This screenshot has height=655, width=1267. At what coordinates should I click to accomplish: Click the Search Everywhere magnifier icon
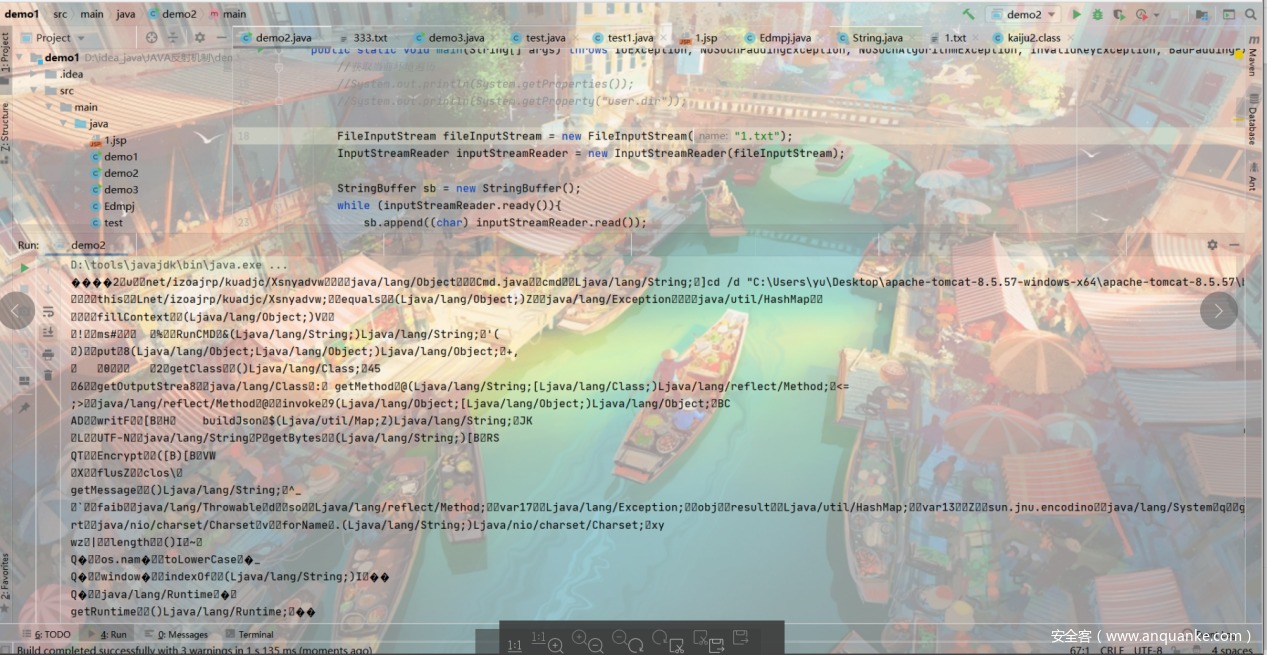pos(1253,15)
